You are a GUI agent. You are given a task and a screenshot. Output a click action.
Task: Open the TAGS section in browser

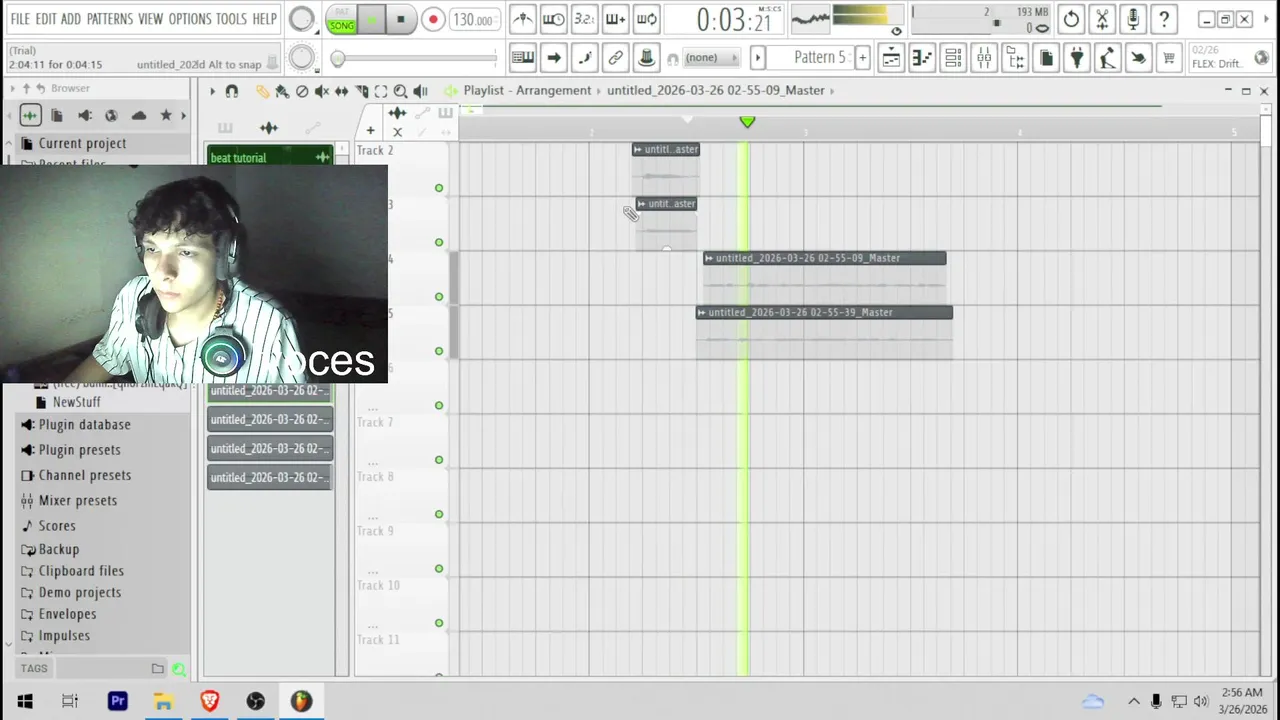(x=34, y=669)
